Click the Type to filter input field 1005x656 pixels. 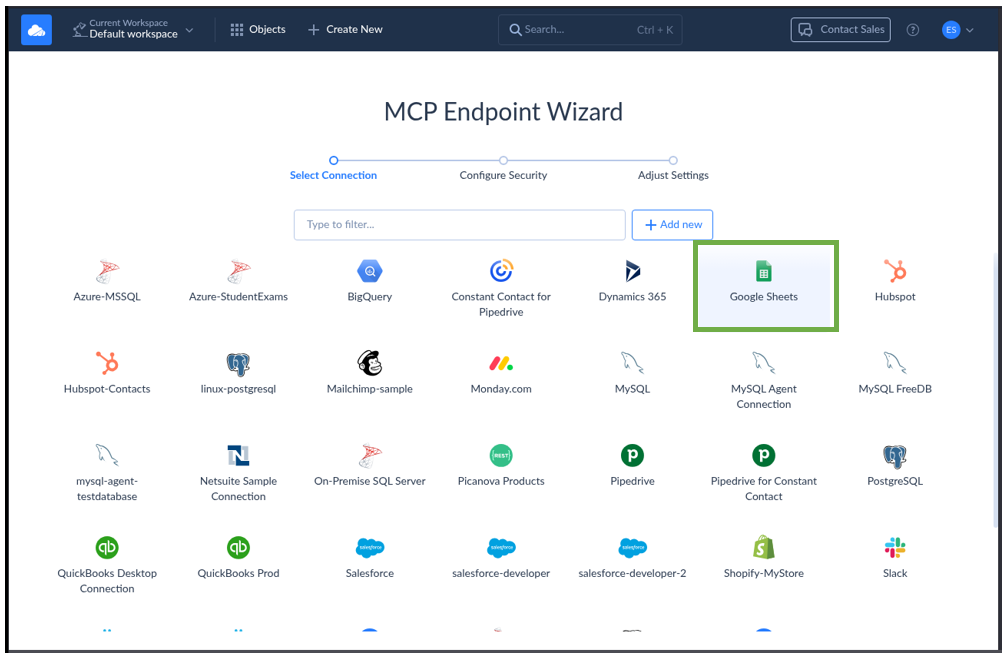459,225
